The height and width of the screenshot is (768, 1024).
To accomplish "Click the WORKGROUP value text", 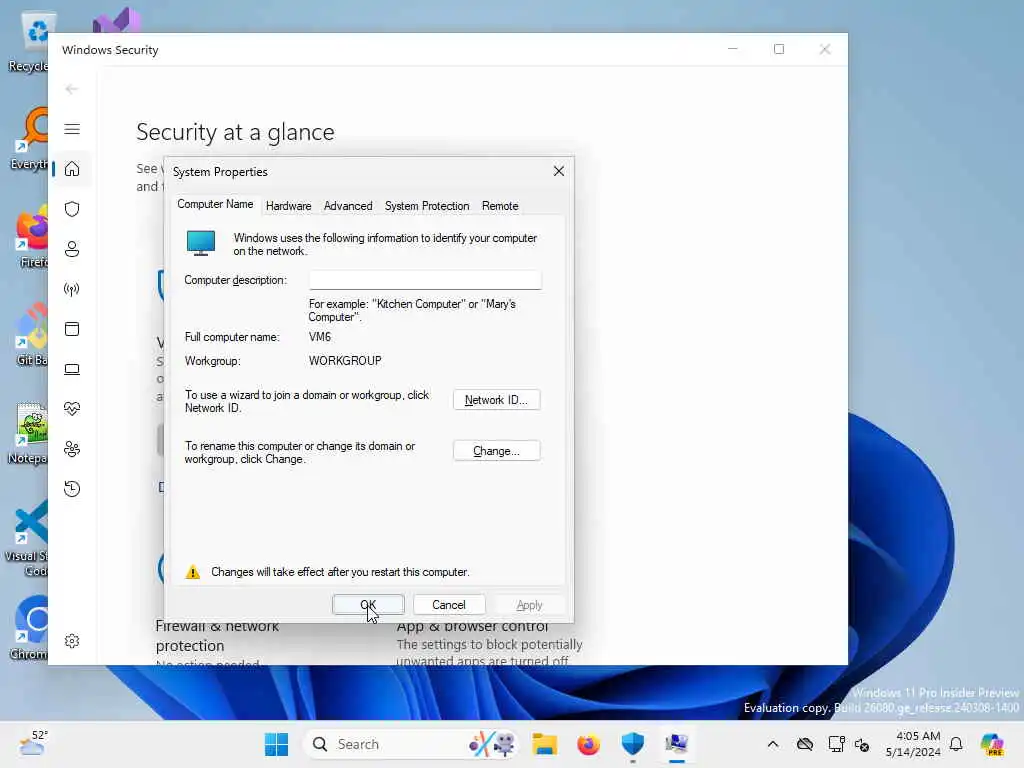I will pos(345,360).
